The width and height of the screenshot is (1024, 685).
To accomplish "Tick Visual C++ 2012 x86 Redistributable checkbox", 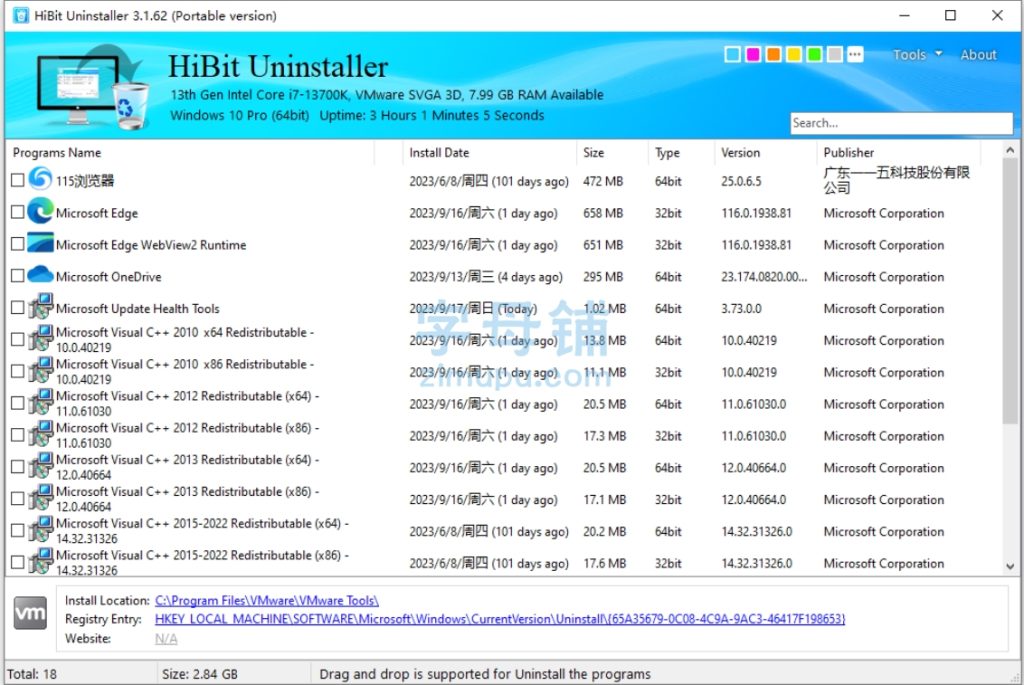I will 18,436.
